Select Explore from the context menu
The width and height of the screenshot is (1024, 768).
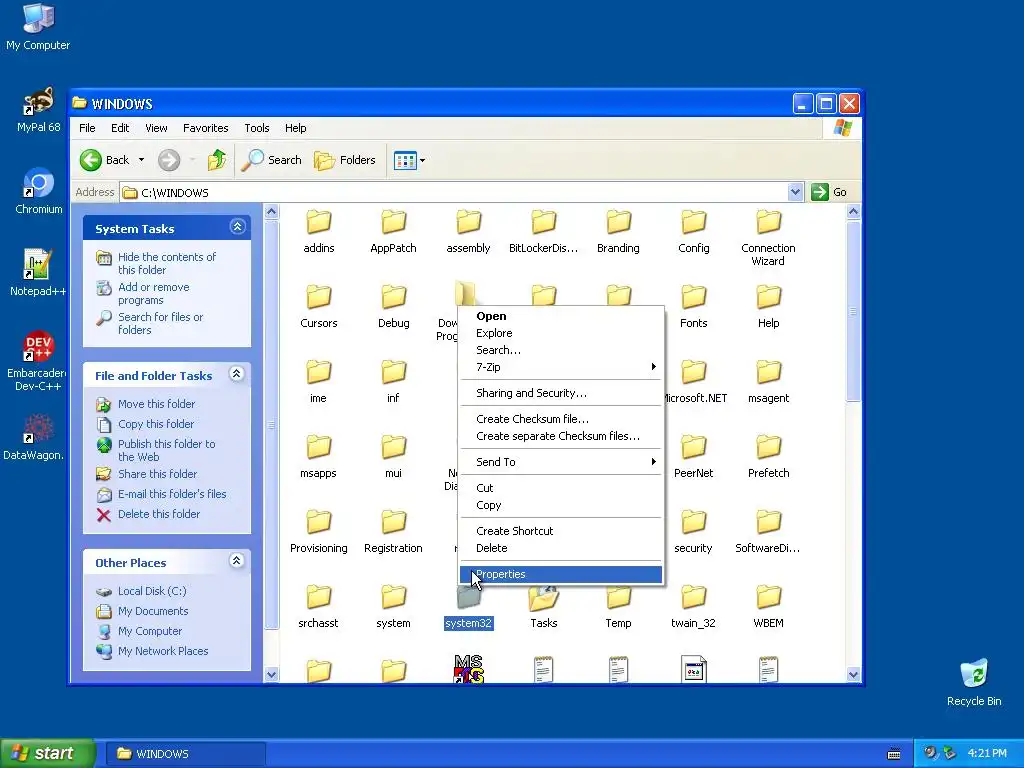(561, 333)
